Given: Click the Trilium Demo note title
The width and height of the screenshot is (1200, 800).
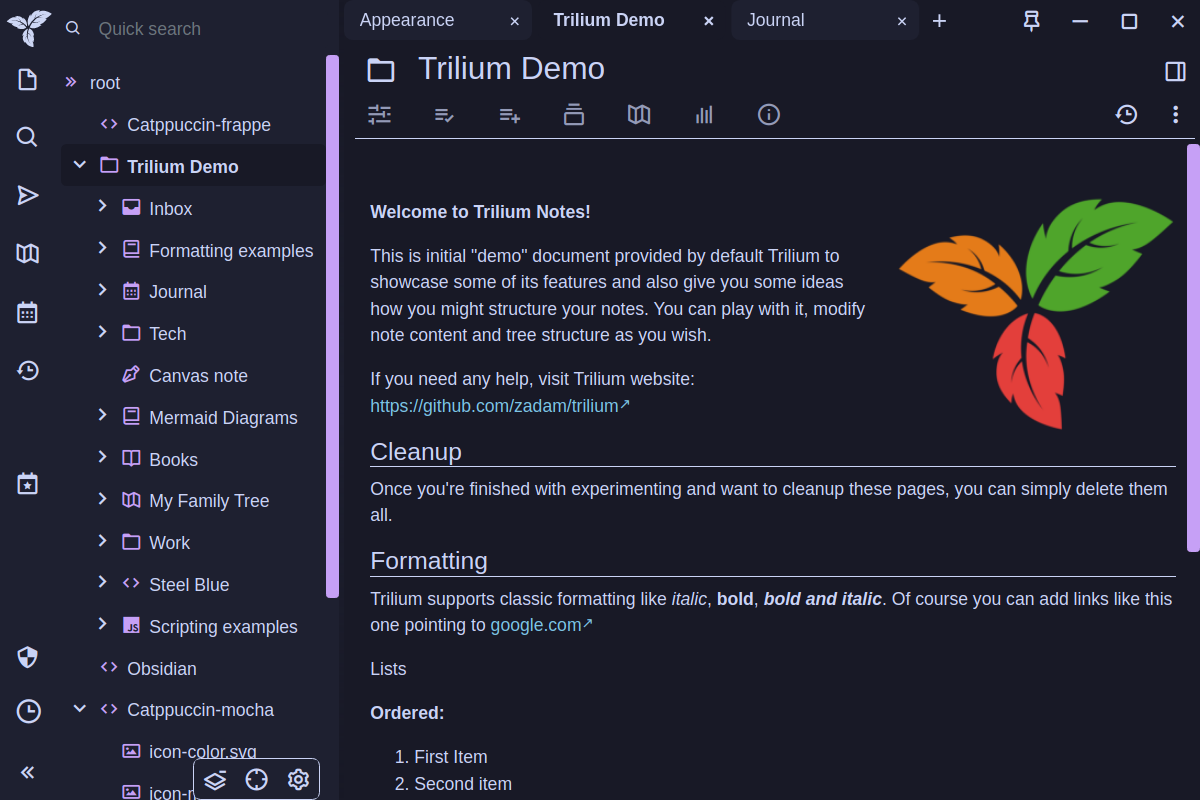Looking at the screenshot, I should pyautogui.click(x=511, y=69).
